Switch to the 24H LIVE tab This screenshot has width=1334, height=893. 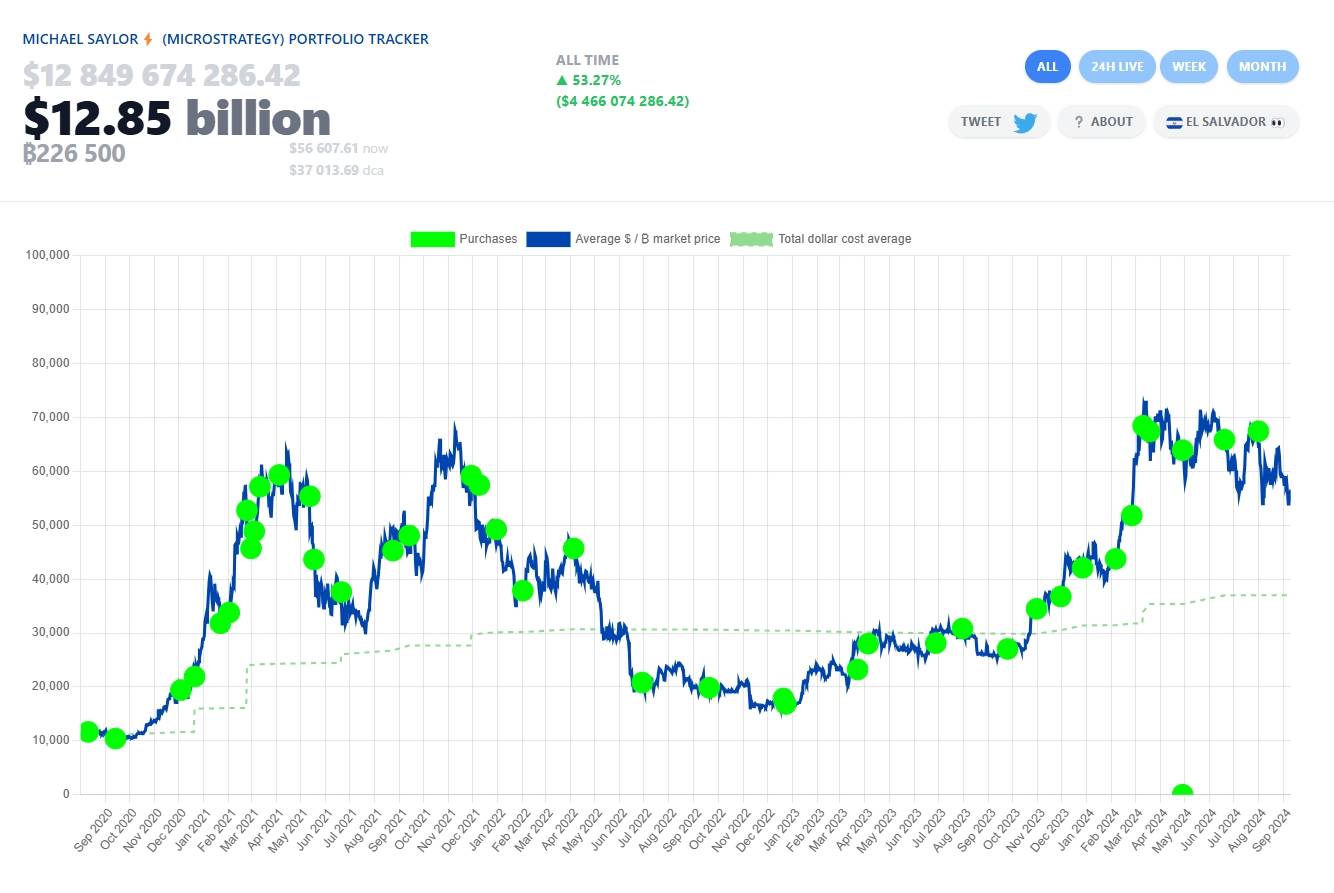1117,67
